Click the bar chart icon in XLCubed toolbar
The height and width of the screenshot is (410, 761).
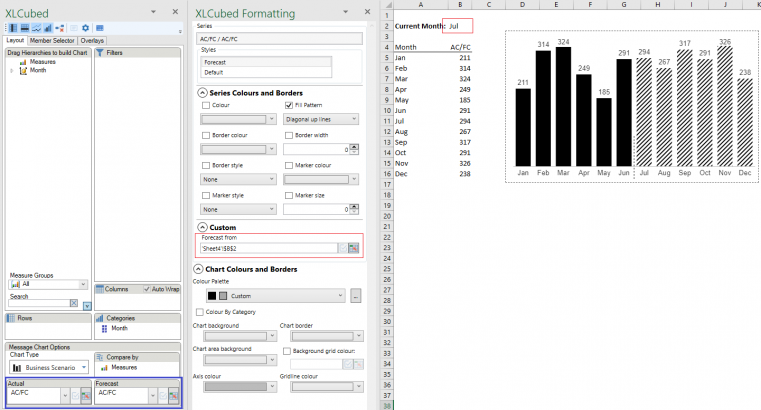48,28
